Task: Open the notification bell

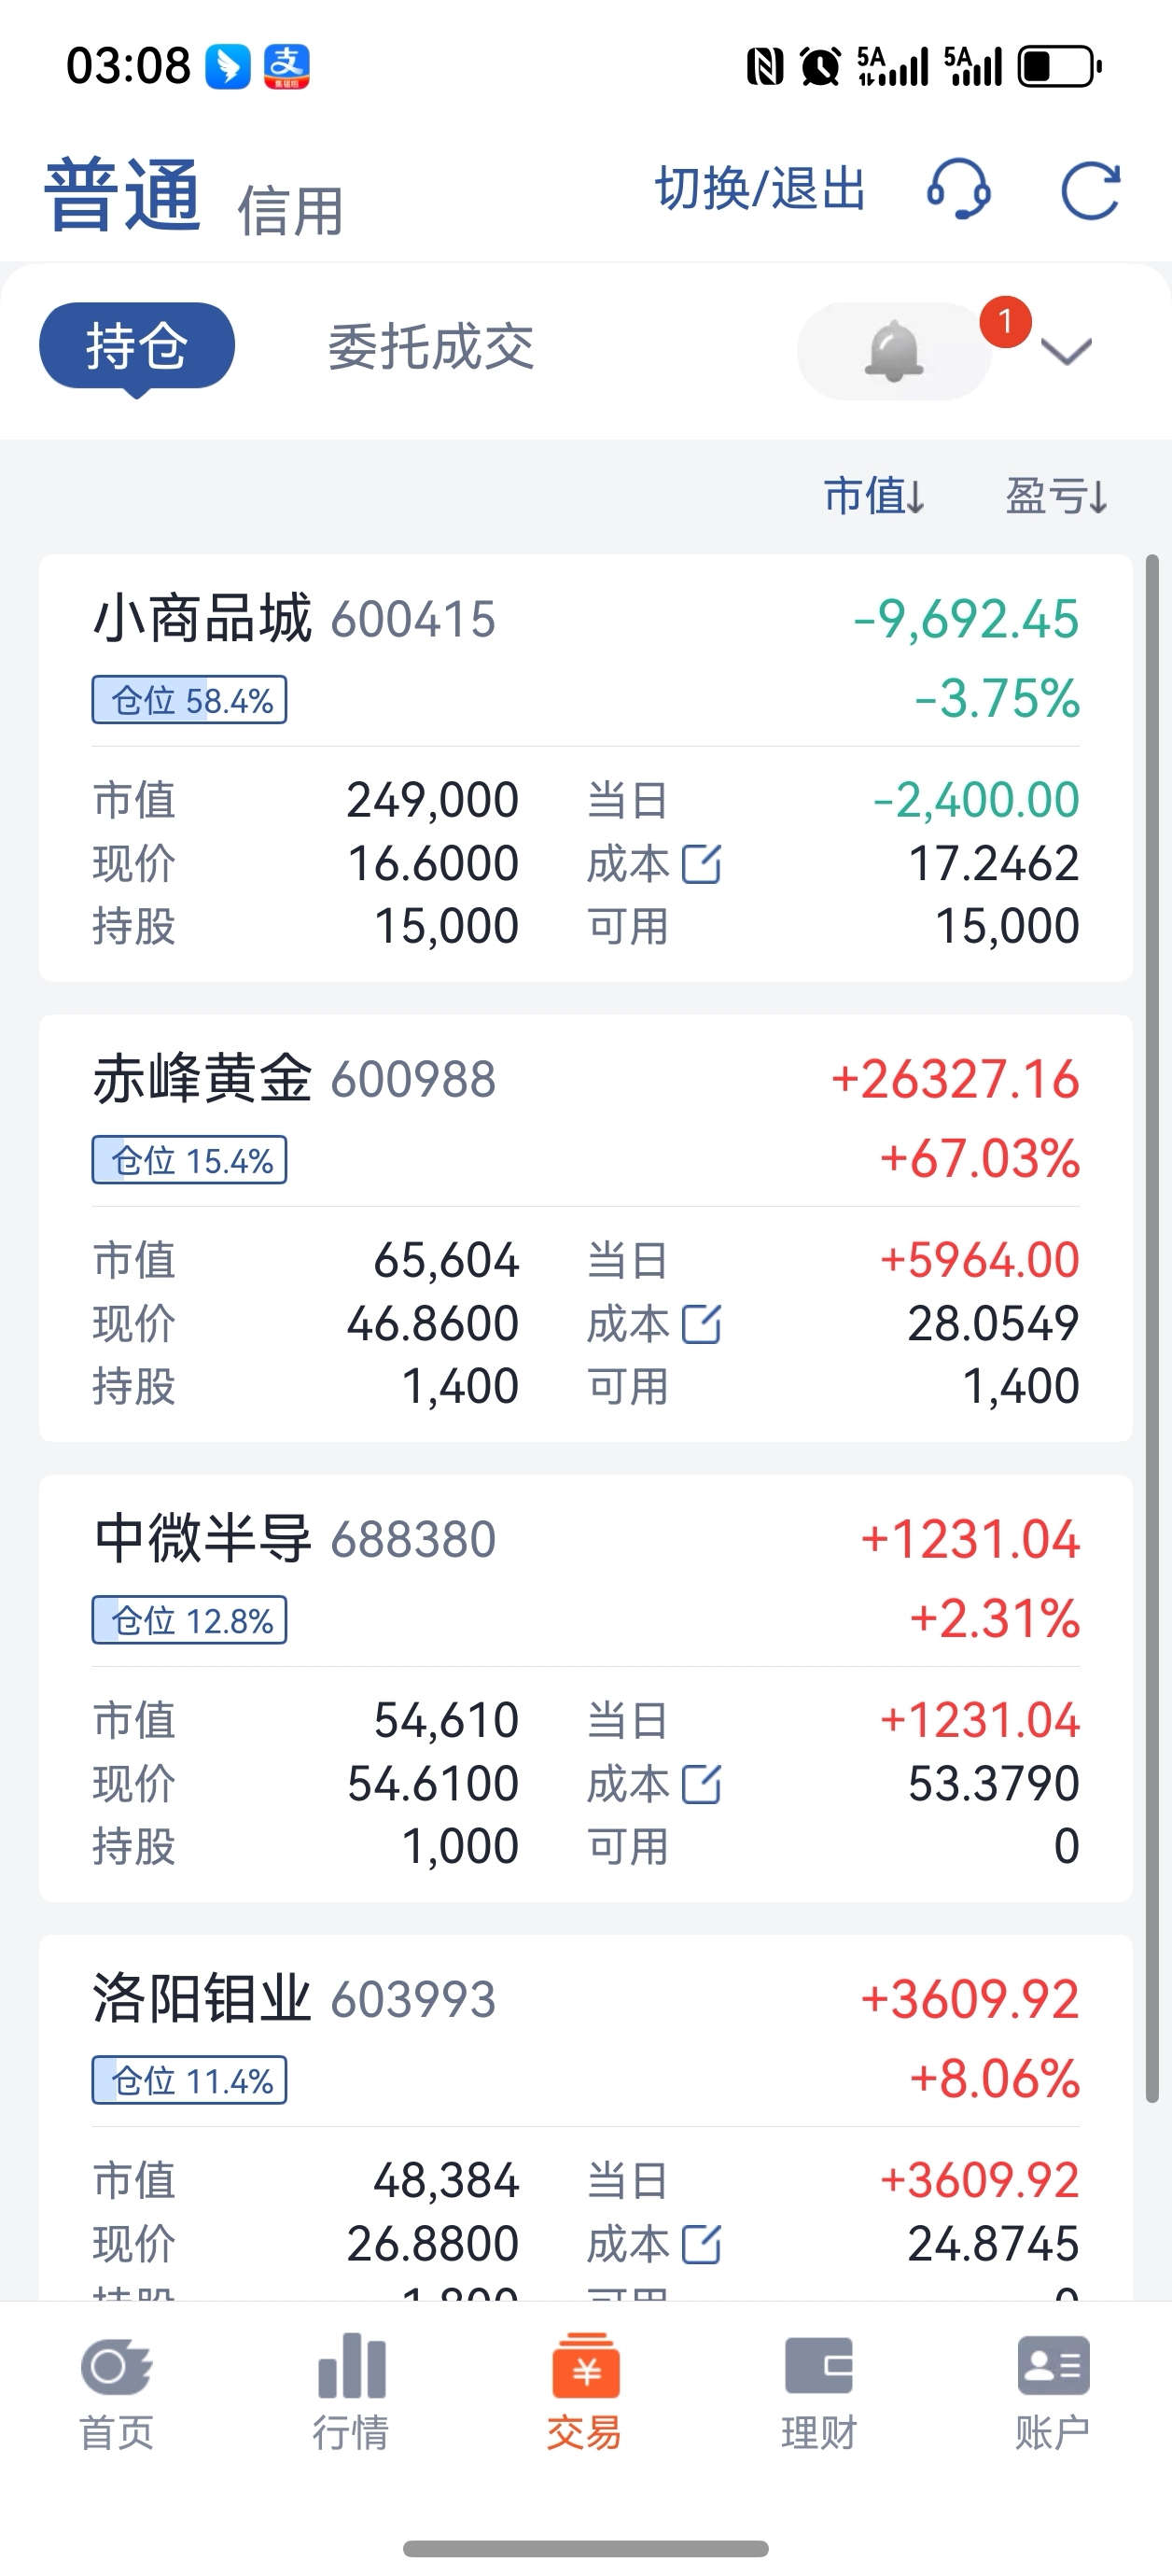Action: pyautogui.click(x=893, y=351)
